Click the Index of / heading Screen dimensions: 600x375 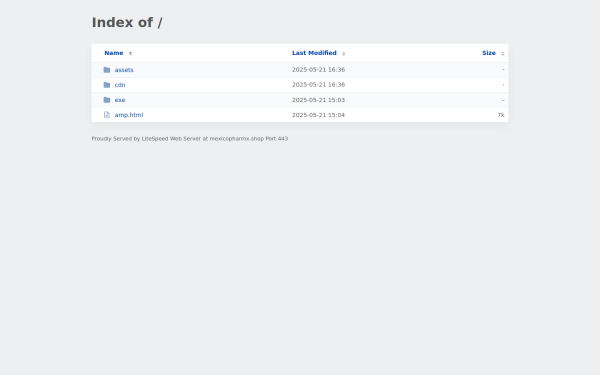tap(127, 23)
